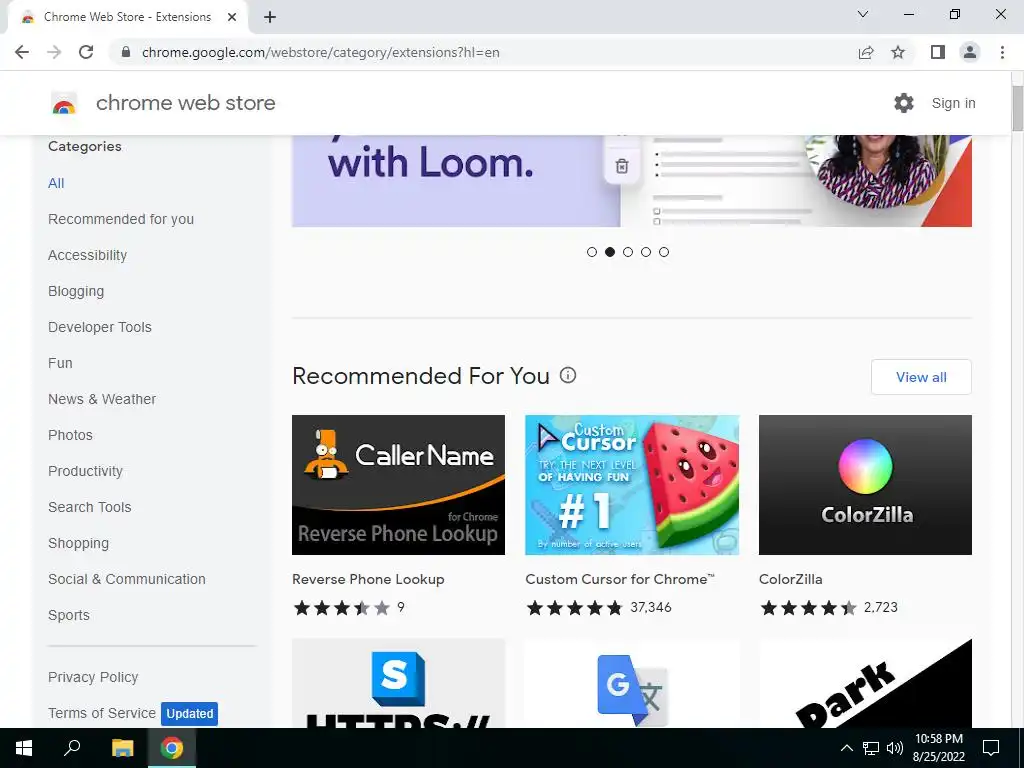
Task: Reload the page with the refresh icon
Action: (86, 52)
